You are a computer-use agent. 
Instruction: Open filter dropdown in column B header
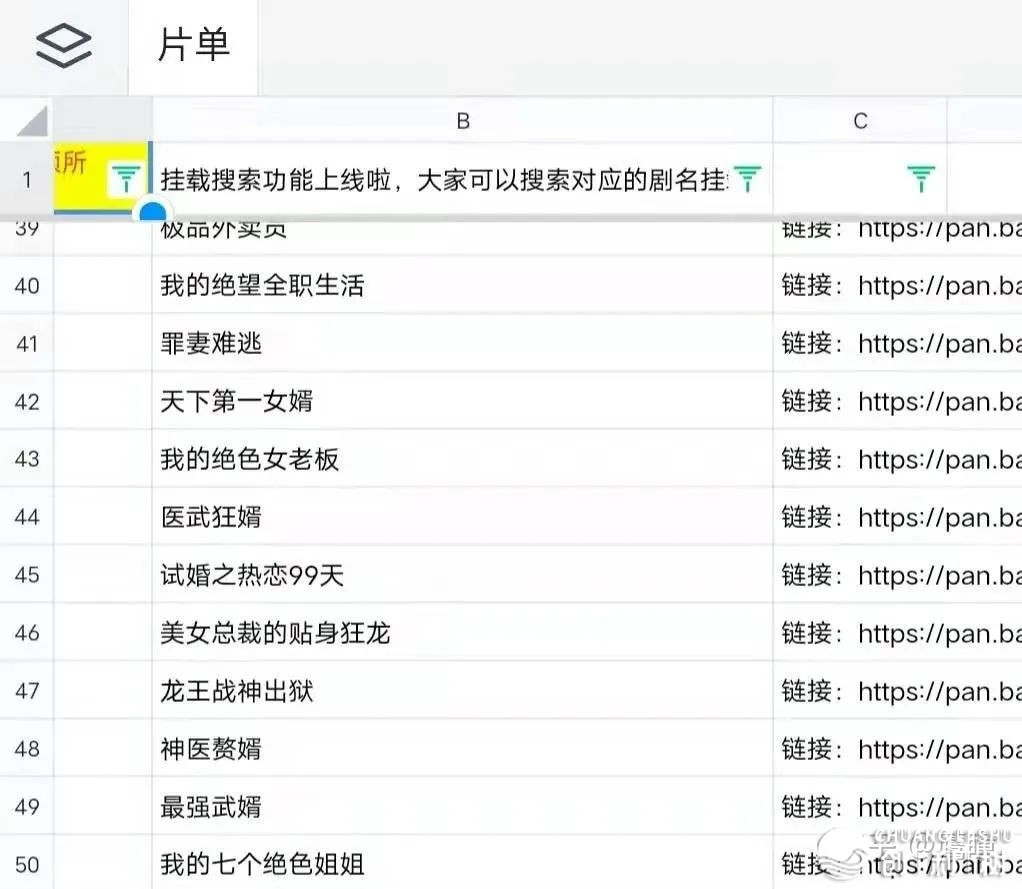coord(747,180)
